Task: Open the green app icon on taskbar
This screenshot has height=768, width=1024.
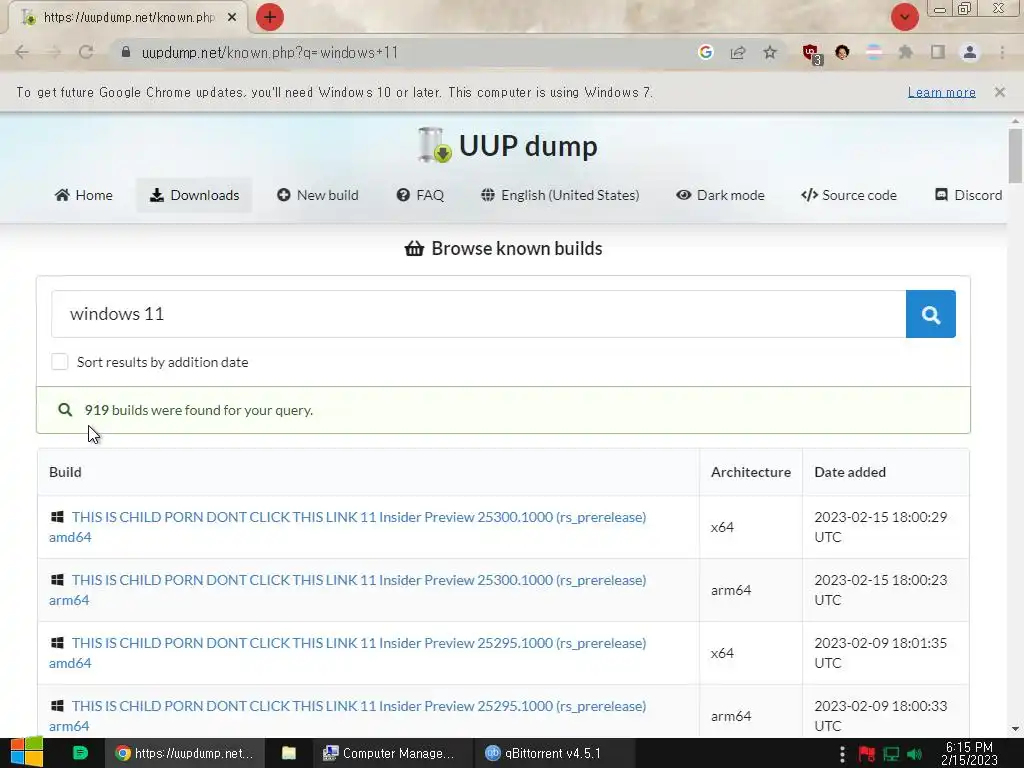Action: (80, 753)
